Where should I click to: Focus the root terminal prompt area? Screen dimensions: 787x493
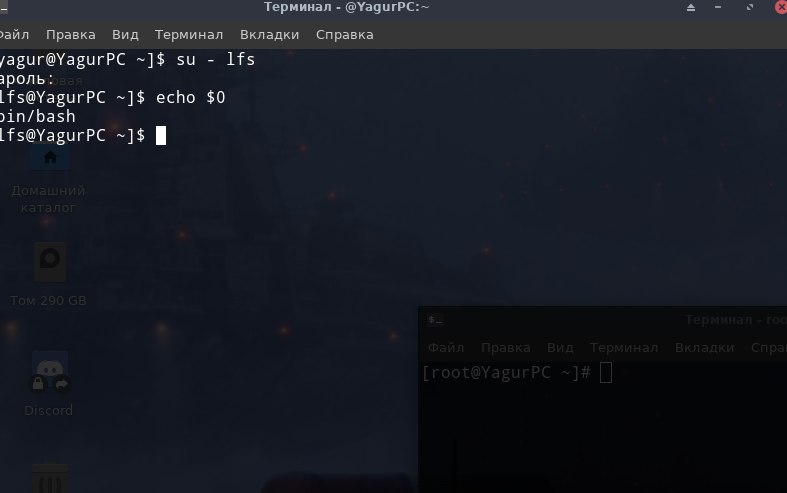tap(602, 427)
